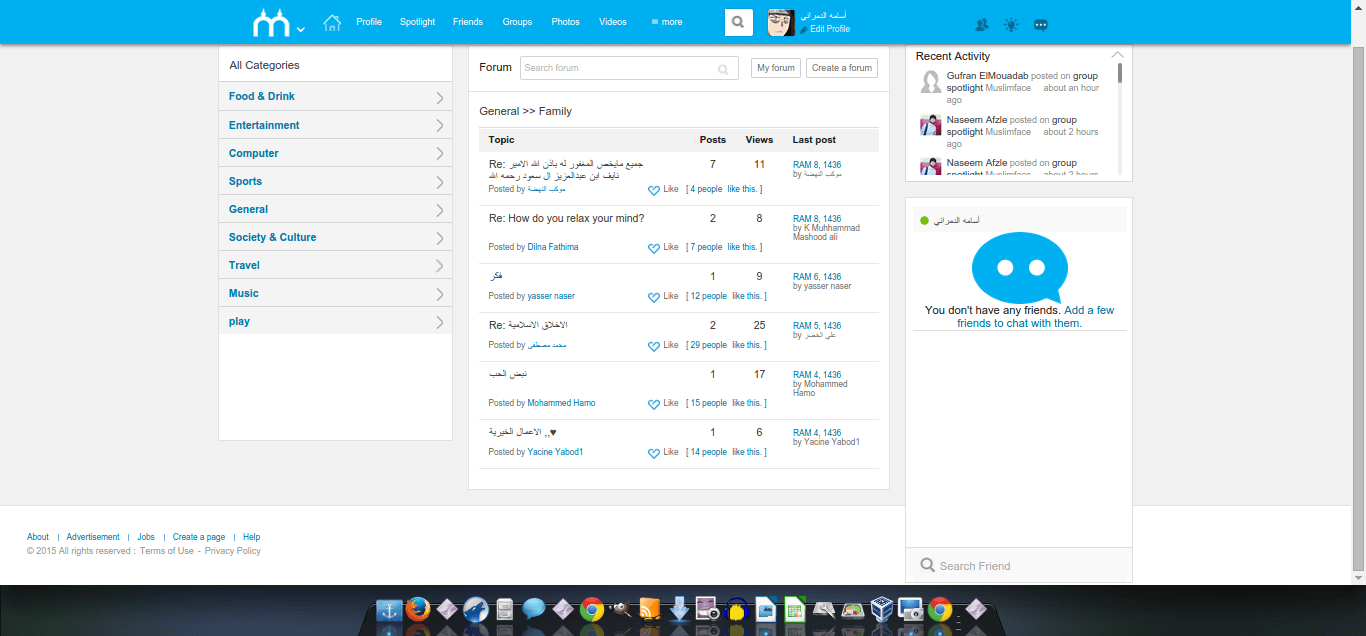Click the 'Search forum' input field
The height and width of the screenshot is (636, 1366).
pyautogui.click(x=618, y=68)
